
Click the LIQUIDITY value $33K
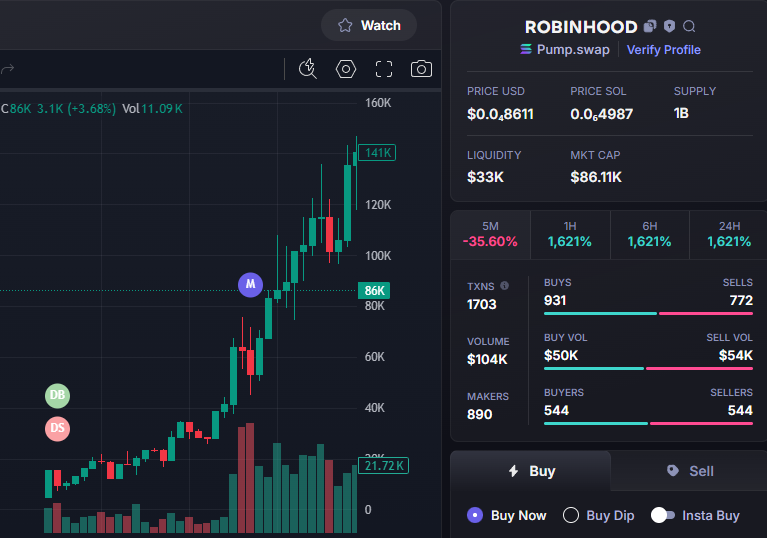(485, 177)
